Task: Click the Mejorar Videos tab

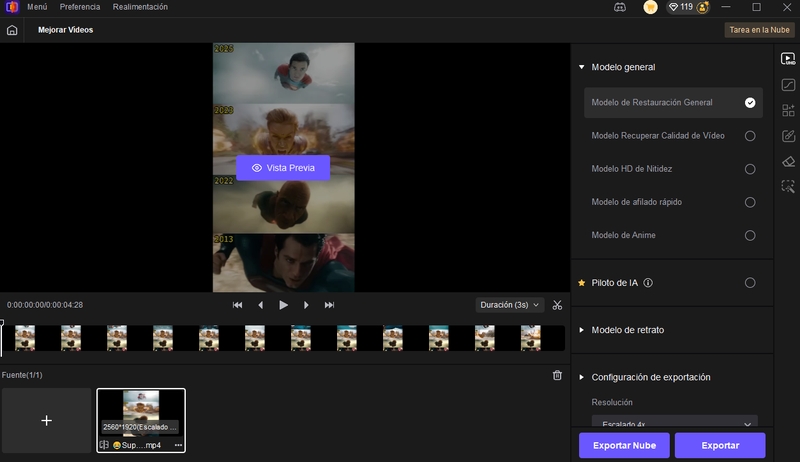Action: click(x=65, y=30)
